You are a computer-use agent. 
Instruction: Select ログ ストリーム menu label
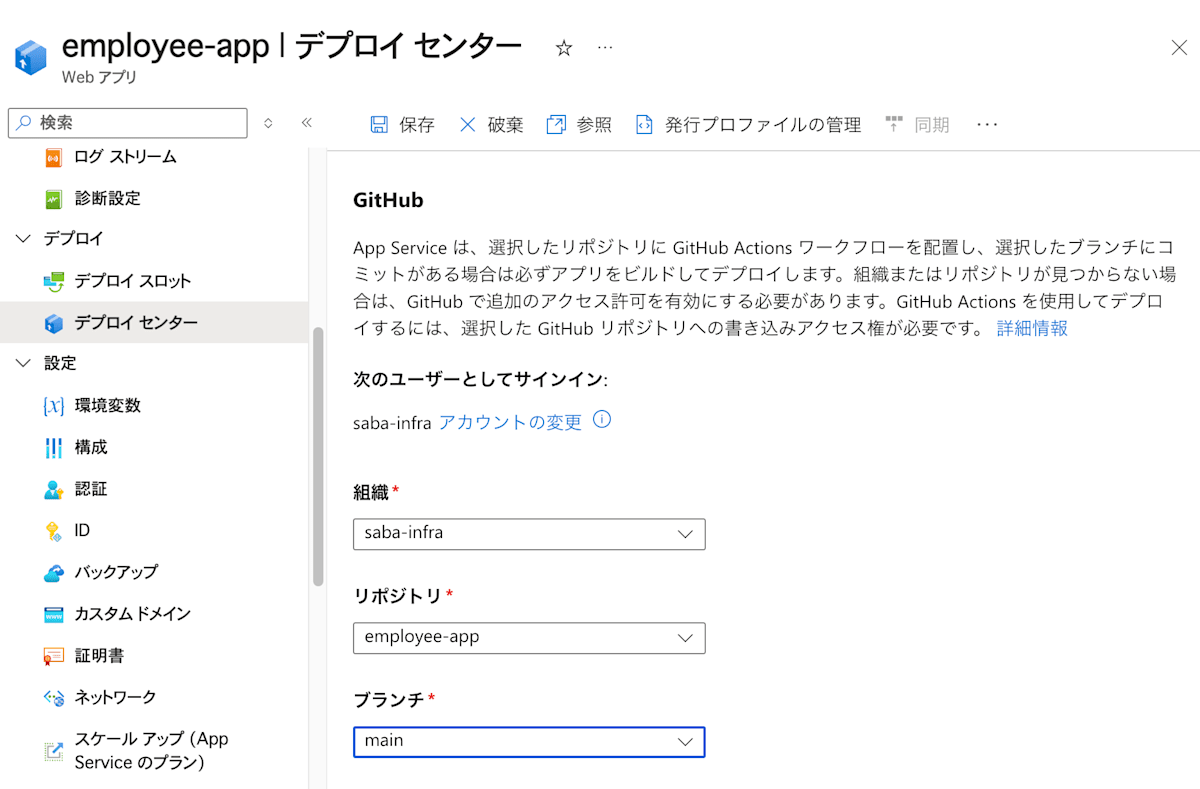(x=125, y=157)
